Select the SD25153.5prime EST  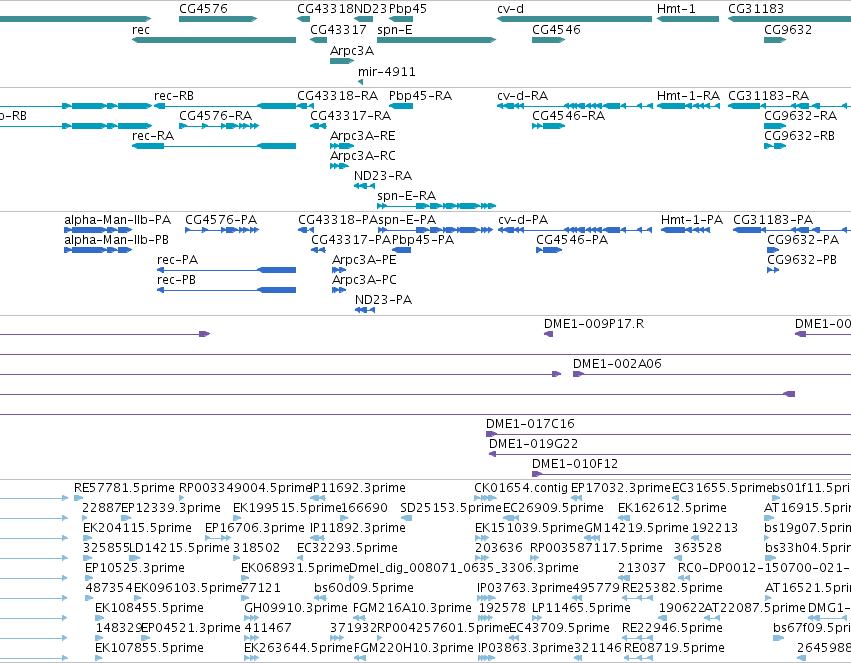coord(406,518)
